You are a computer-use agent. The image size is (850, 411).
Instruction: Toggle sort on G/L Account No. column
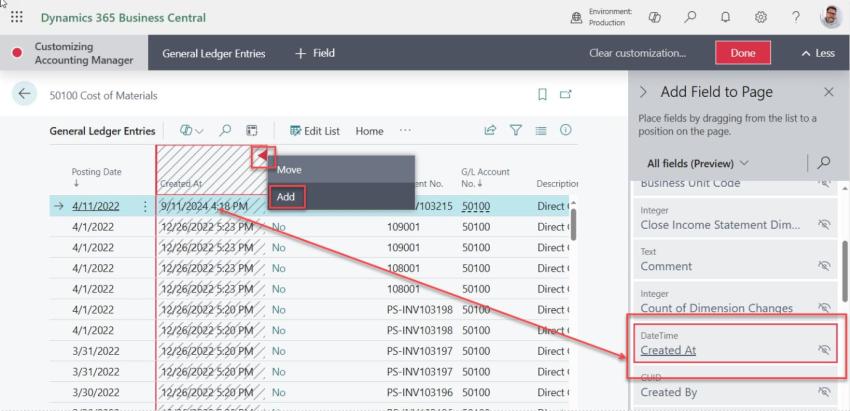coord(485,177)
